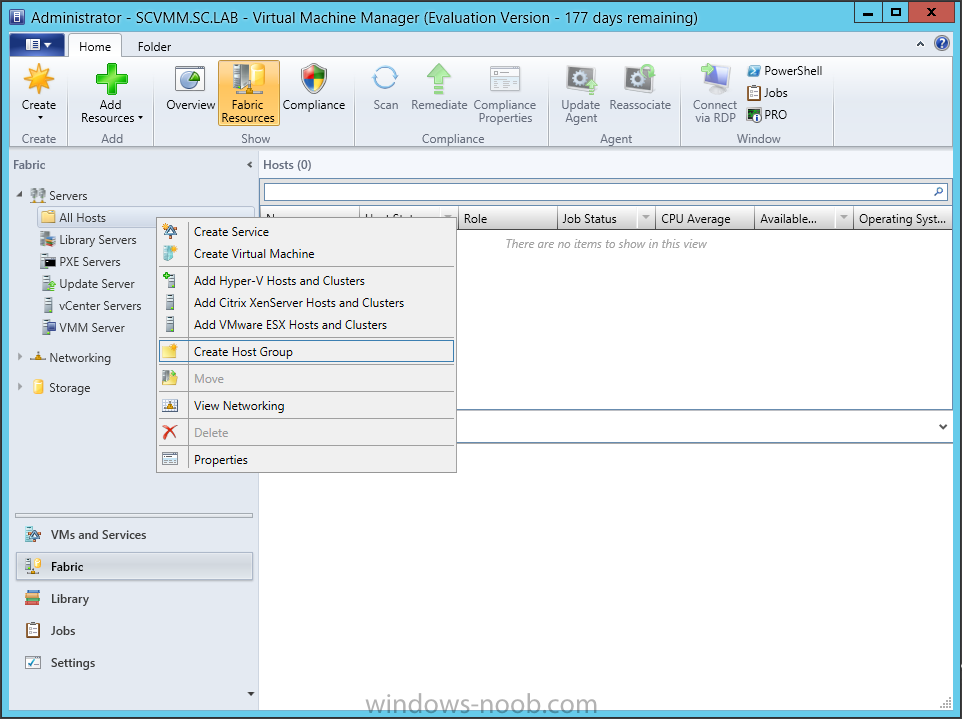962x719 pixels.
Task: Click the hosts search input field
Action: click(x=598, y=192)
